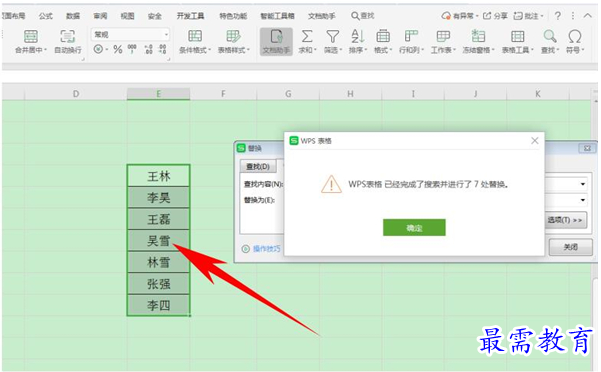
Task: Click the help question mark icon
Action: point(558,16)
